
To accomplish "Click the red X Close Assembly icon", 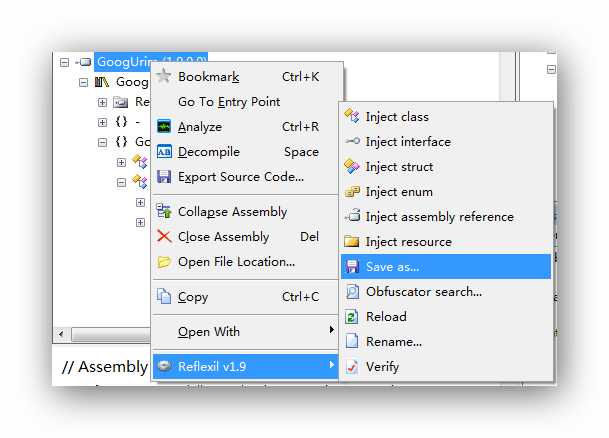I will [164, 236].
